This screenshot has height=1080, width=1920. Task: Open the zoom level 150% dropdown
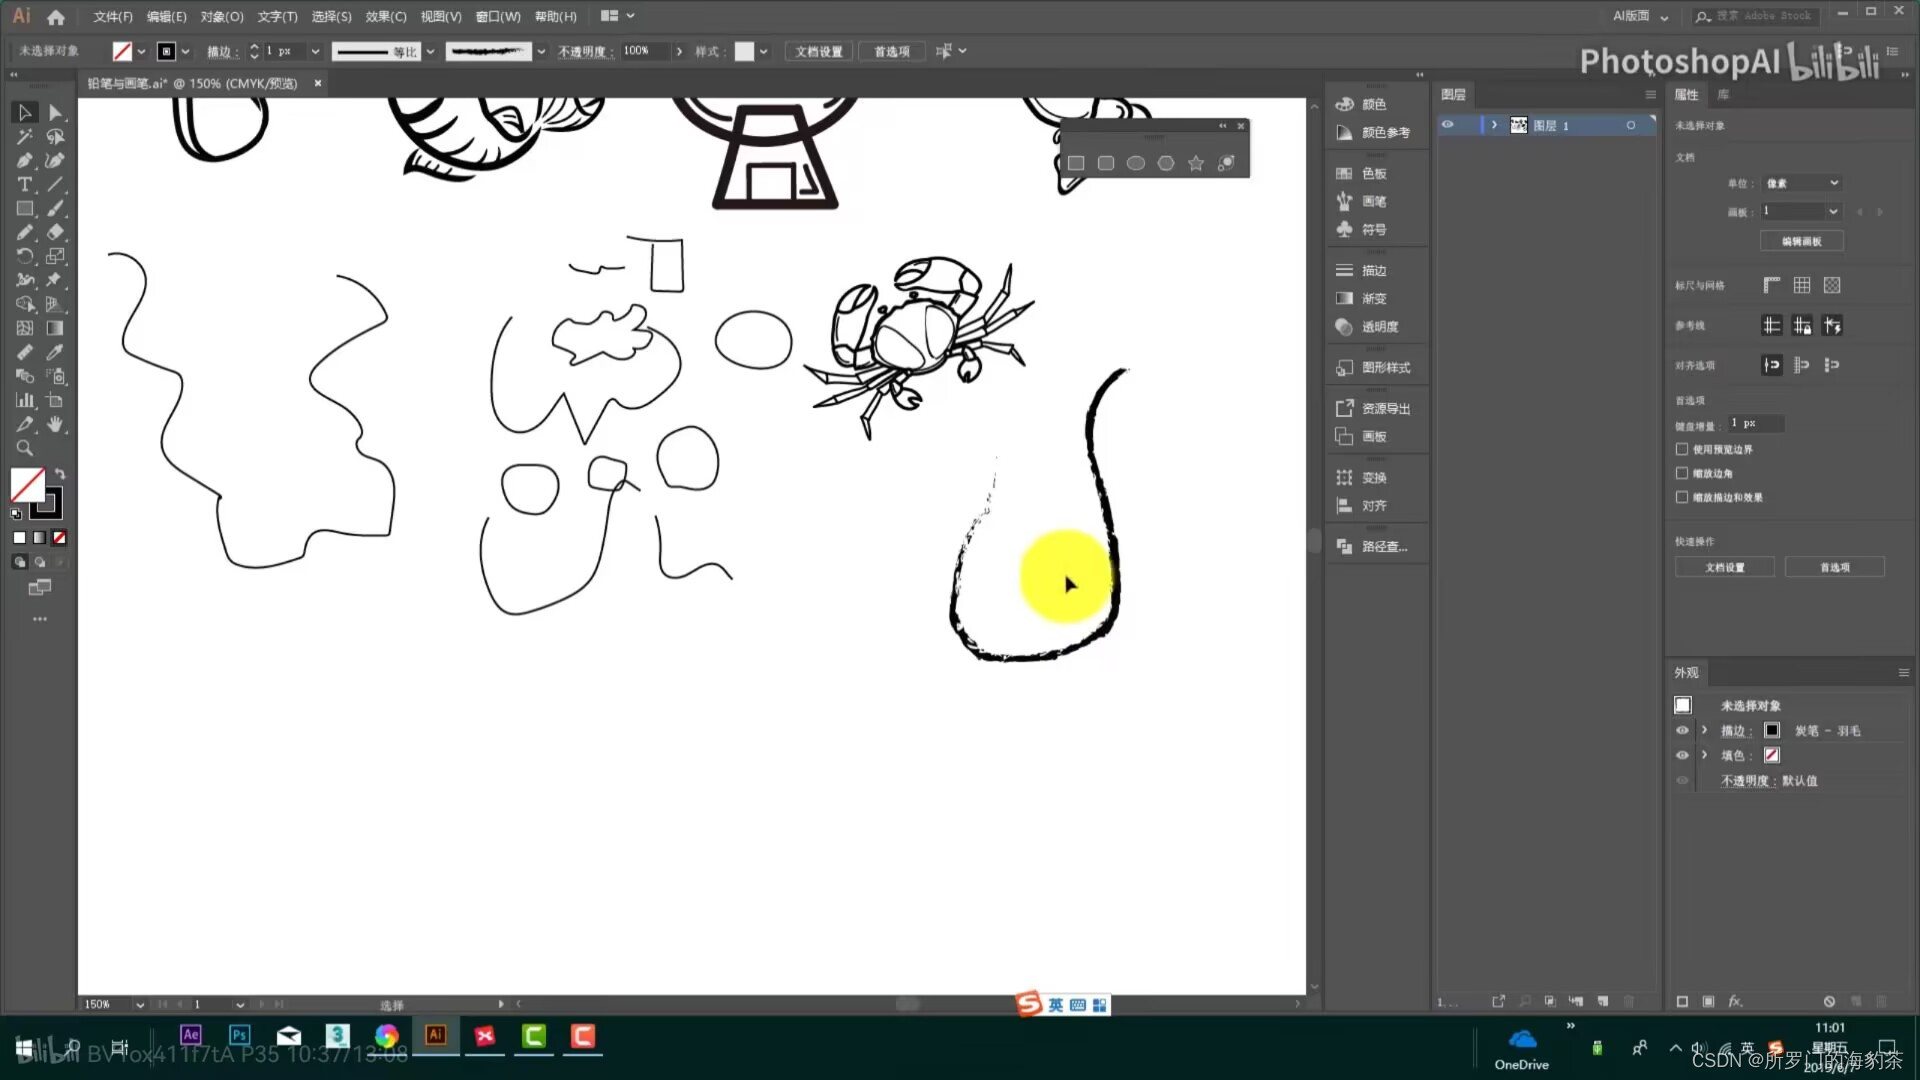[139, 1004]
